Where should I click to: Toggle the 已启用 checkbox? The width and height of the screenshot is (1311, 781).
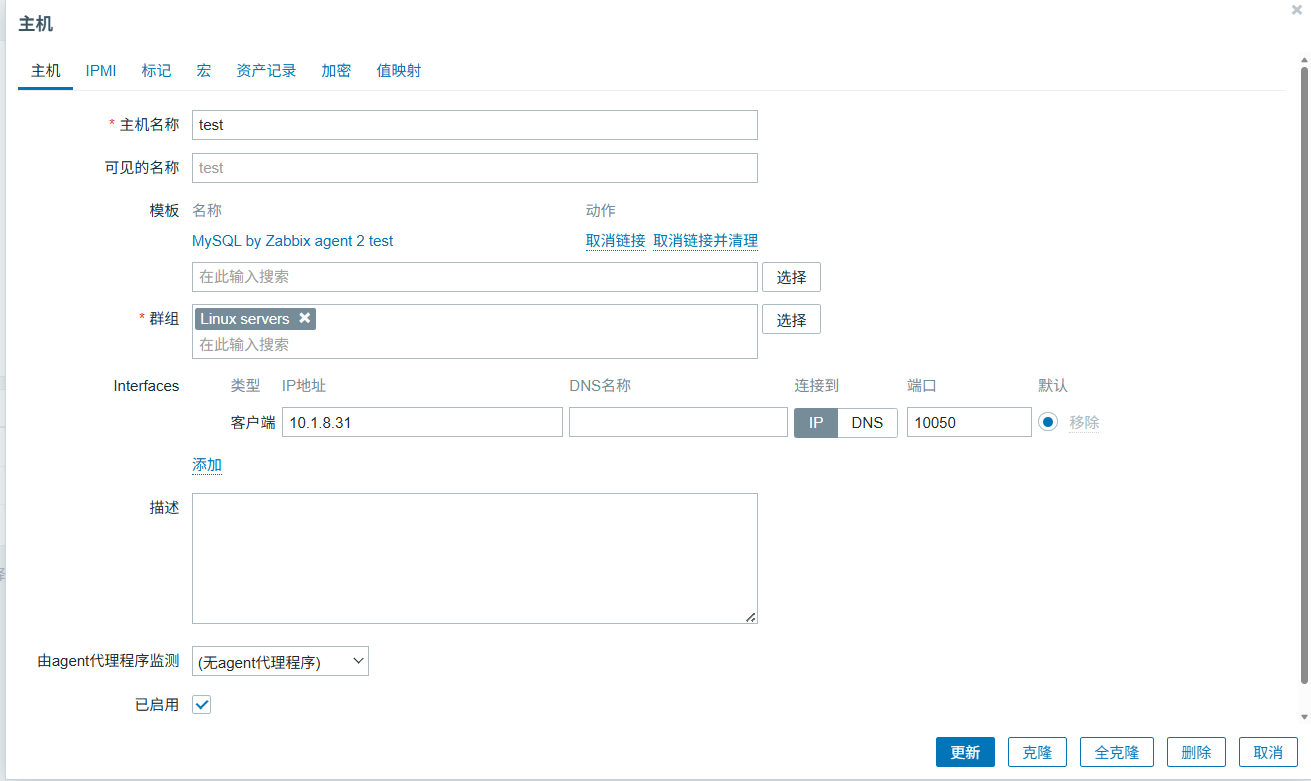click(x=202, y=705)
